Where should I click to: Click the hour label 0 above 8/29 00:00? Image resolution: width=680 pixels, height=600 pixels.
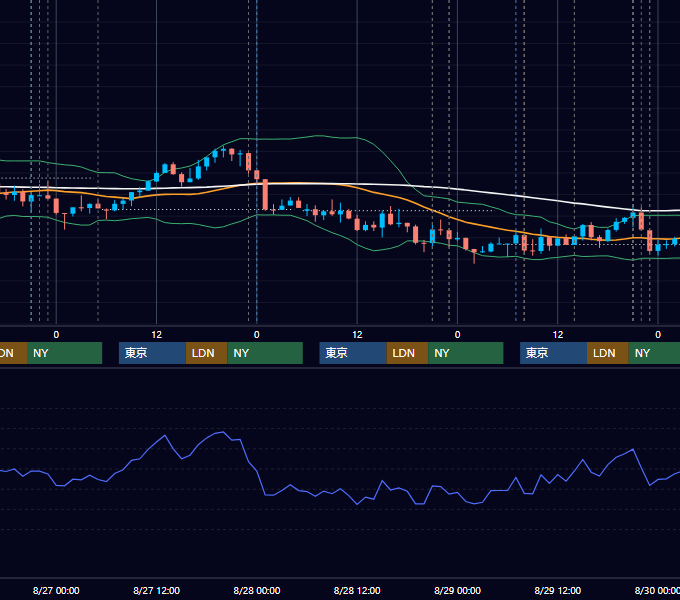[x=457, y=335]
